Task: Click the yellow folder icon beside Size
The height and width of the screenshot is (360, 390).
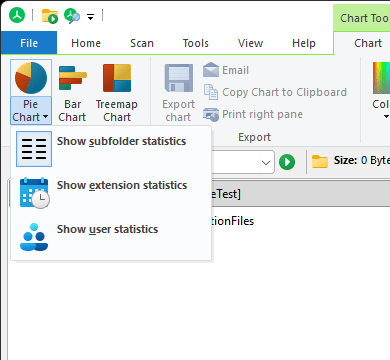Action: [x=320, y=161]
